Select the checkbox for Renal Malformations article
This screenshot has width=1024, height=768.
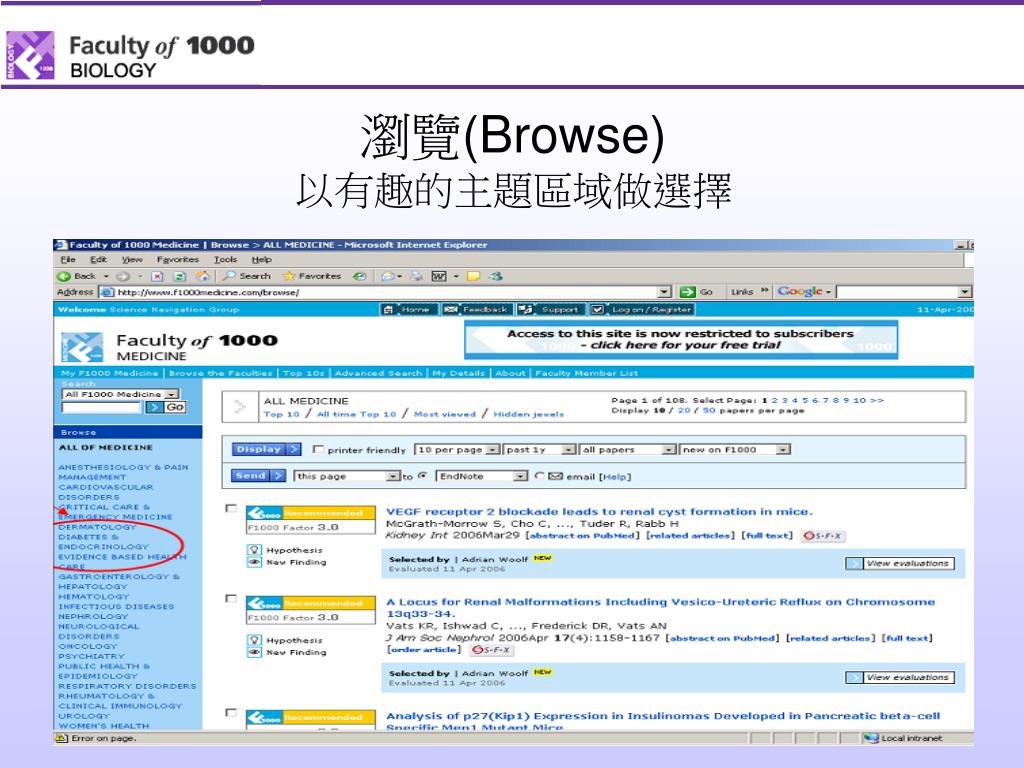(x=231, y=598)
